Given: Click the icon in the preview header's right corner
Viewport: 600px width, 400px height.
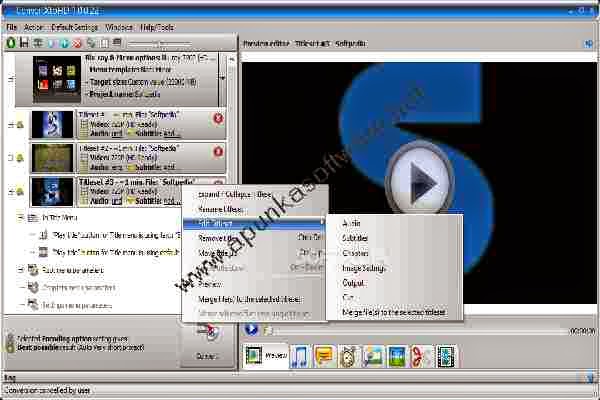Looking at the screenshot, I should [x=589, y=44].
